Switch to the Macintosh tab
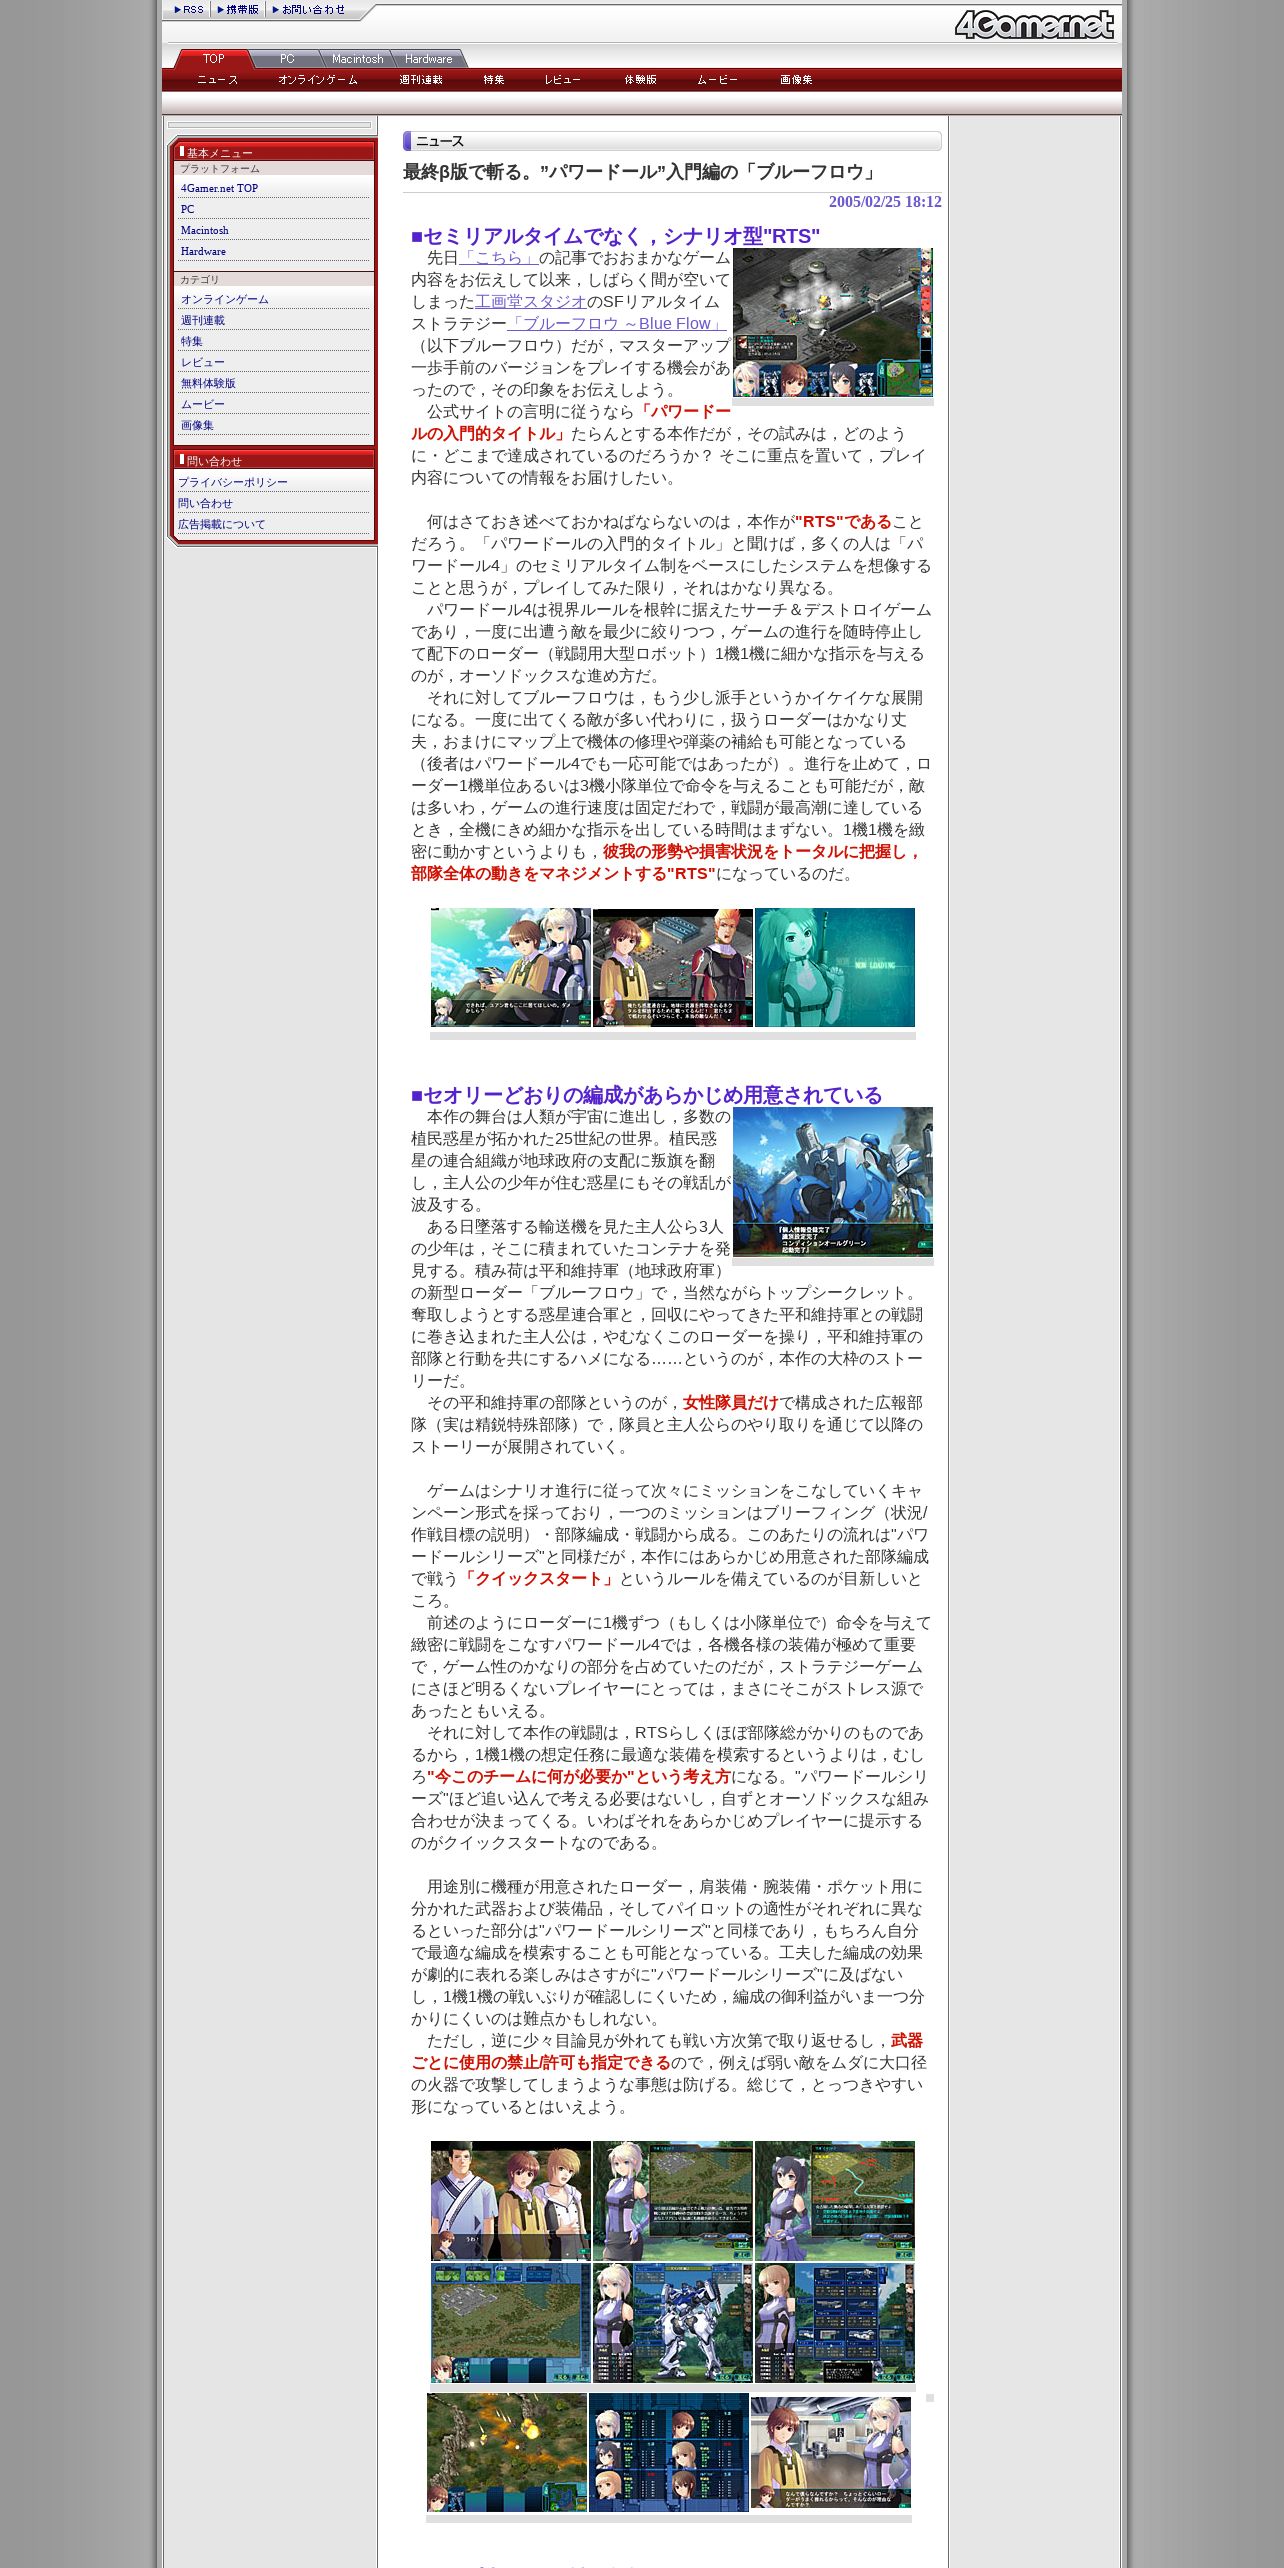Viewport: 1284px width, 2568px height. (x=357, y=59)
